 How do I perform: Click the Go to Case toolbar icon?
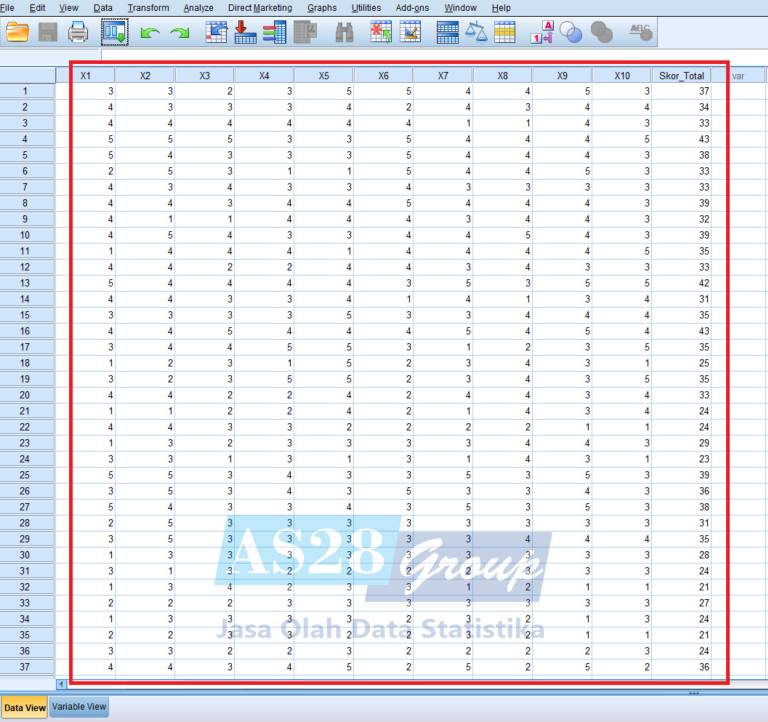pos(217,32)
